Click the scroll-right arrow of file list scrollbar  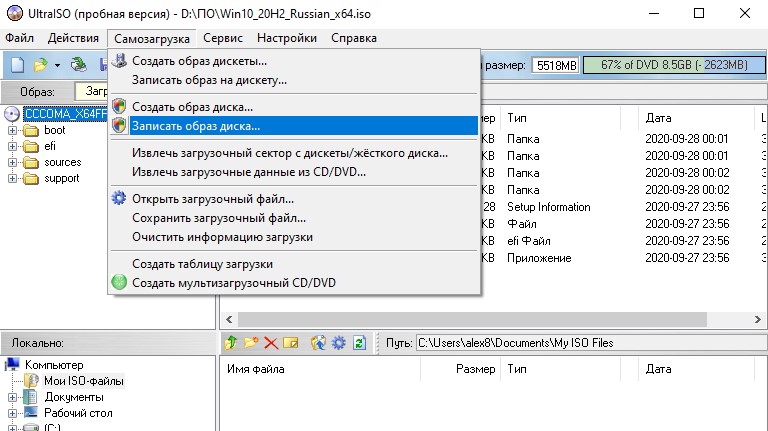[758, 319]
